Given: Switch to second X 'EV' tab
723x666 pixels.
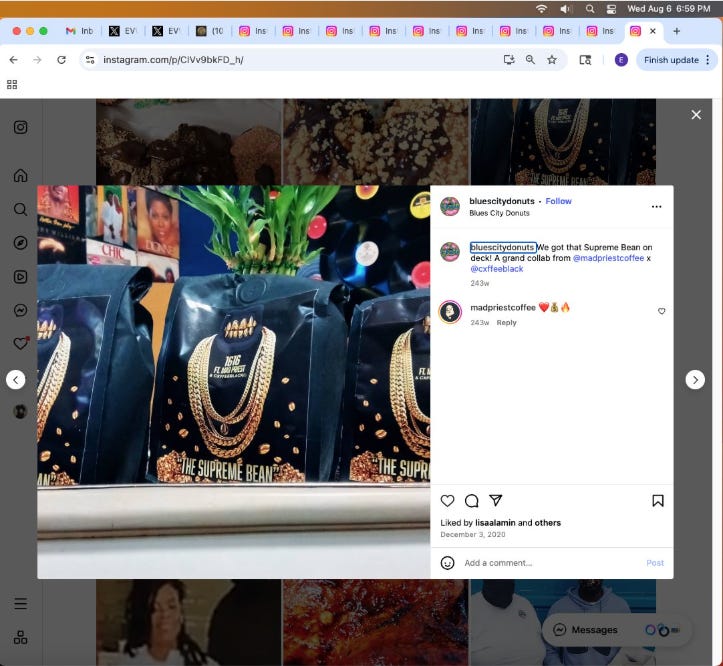Looking at the screenshot, I should [x=166, y=31].
